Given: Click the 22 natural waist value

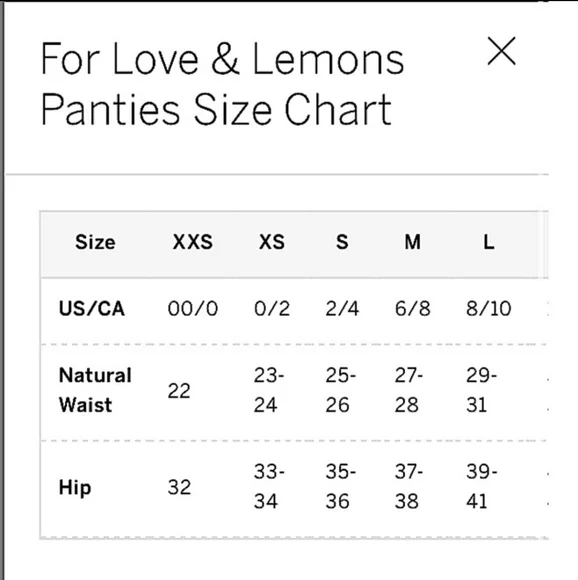Looking at the screenshot, I should click(x=179, y=391).
